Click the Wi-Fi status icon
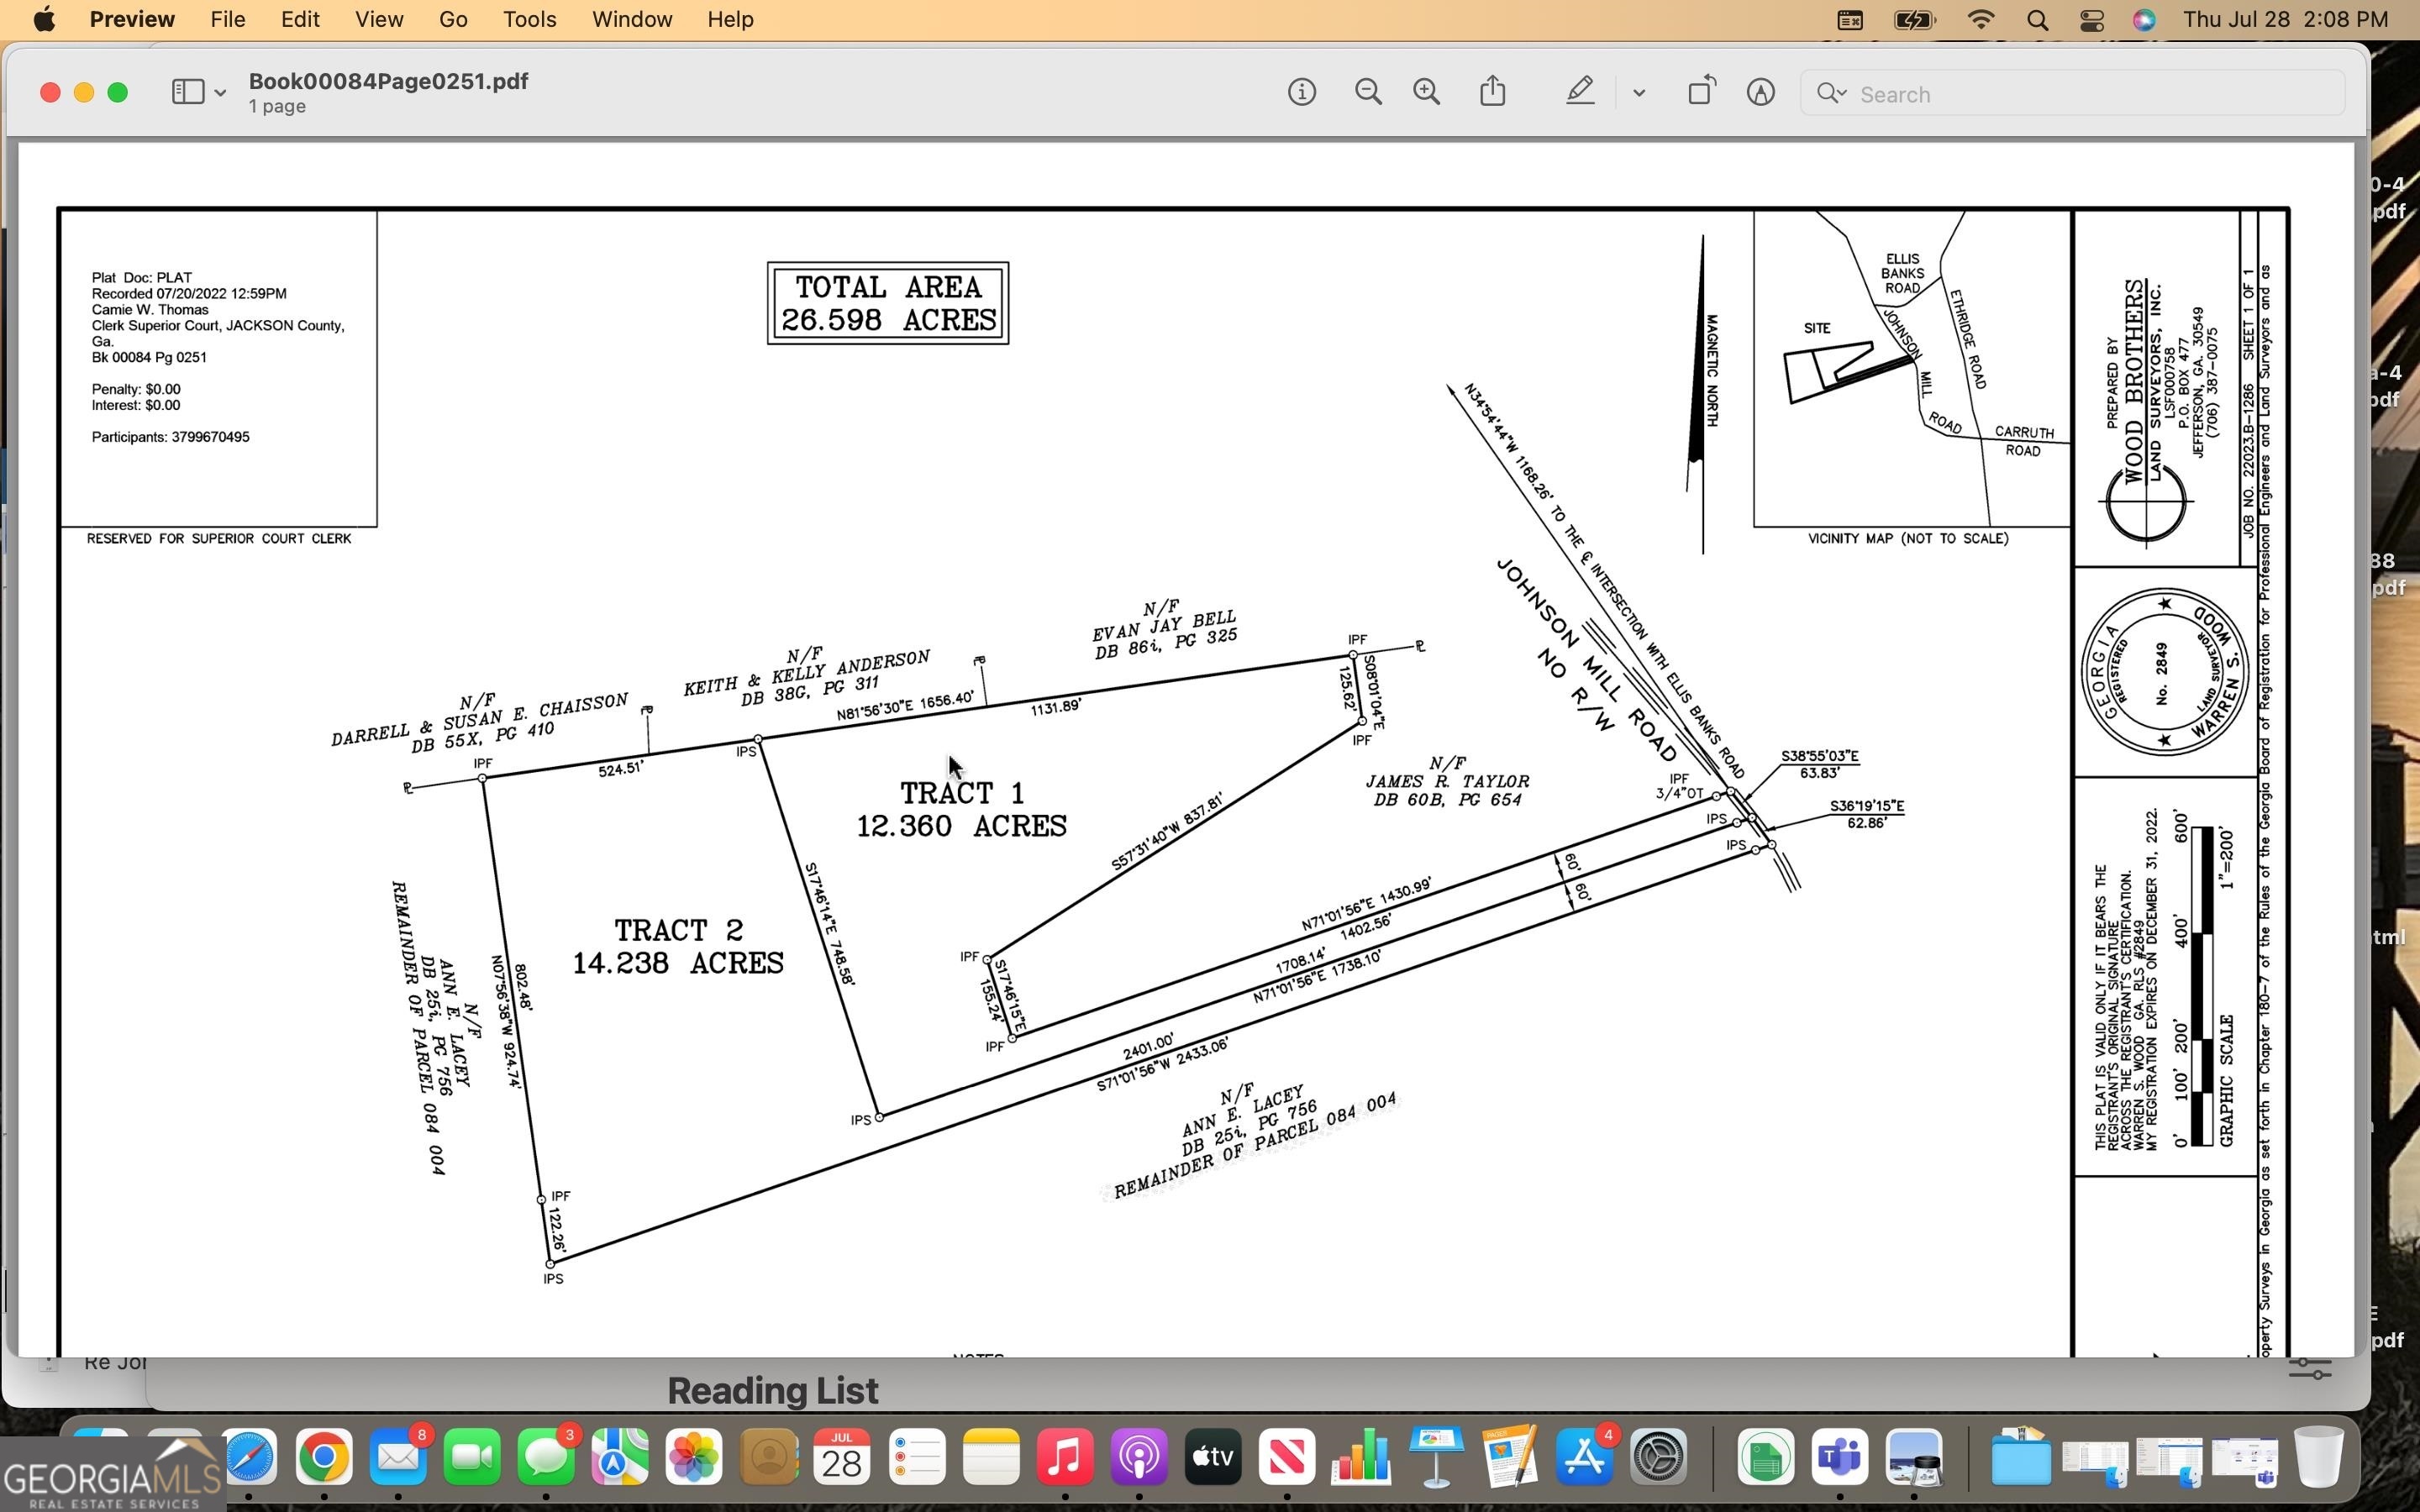Image resolution: width=2420 pixels, height=1512 pixels. point(1980,20)
